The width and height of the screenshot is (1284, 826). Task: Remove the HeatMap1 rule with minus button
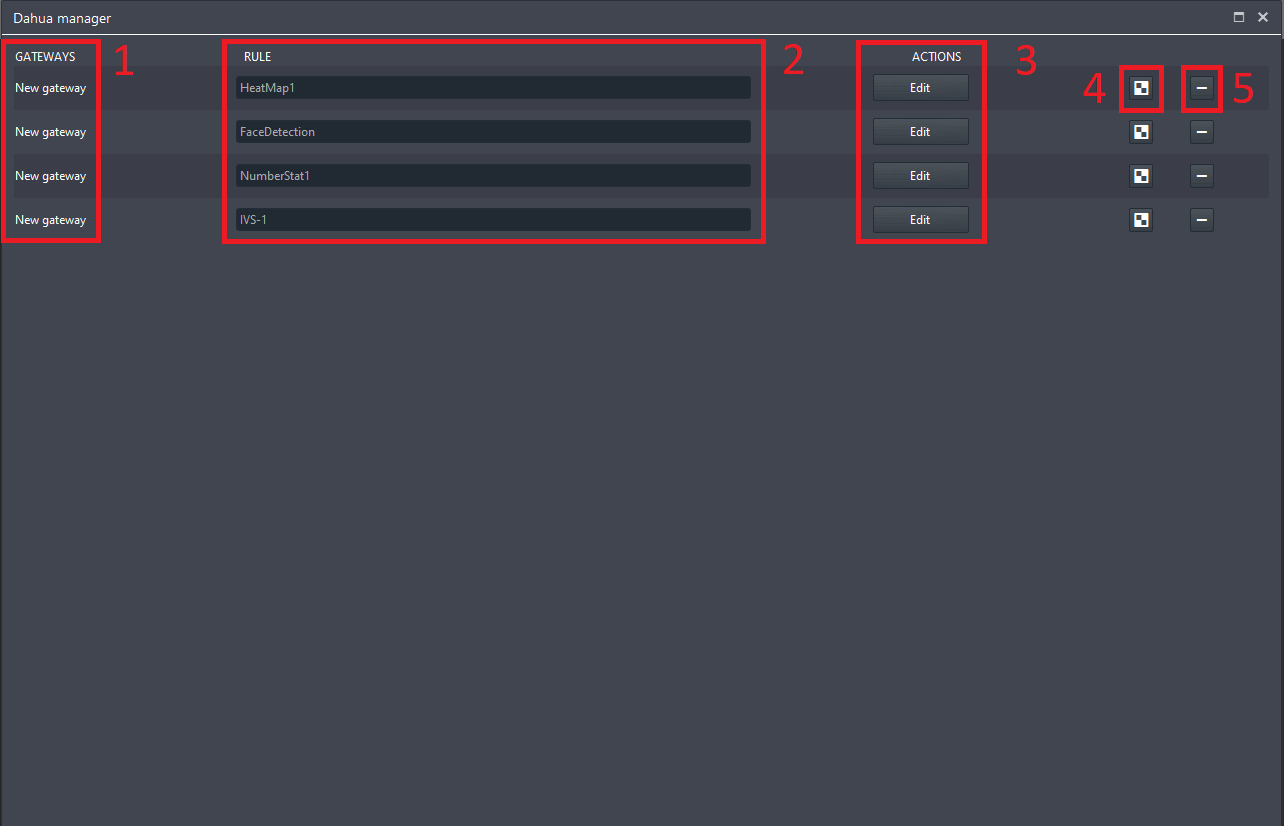click(x=1202, y=88)
